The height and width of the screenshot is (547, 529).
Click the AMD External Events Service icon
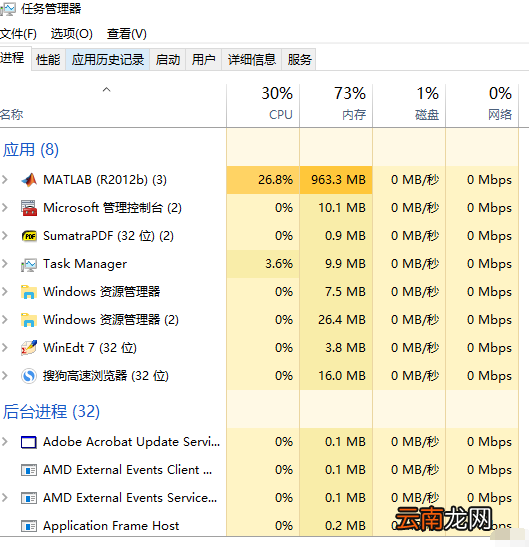pos(29,498)
